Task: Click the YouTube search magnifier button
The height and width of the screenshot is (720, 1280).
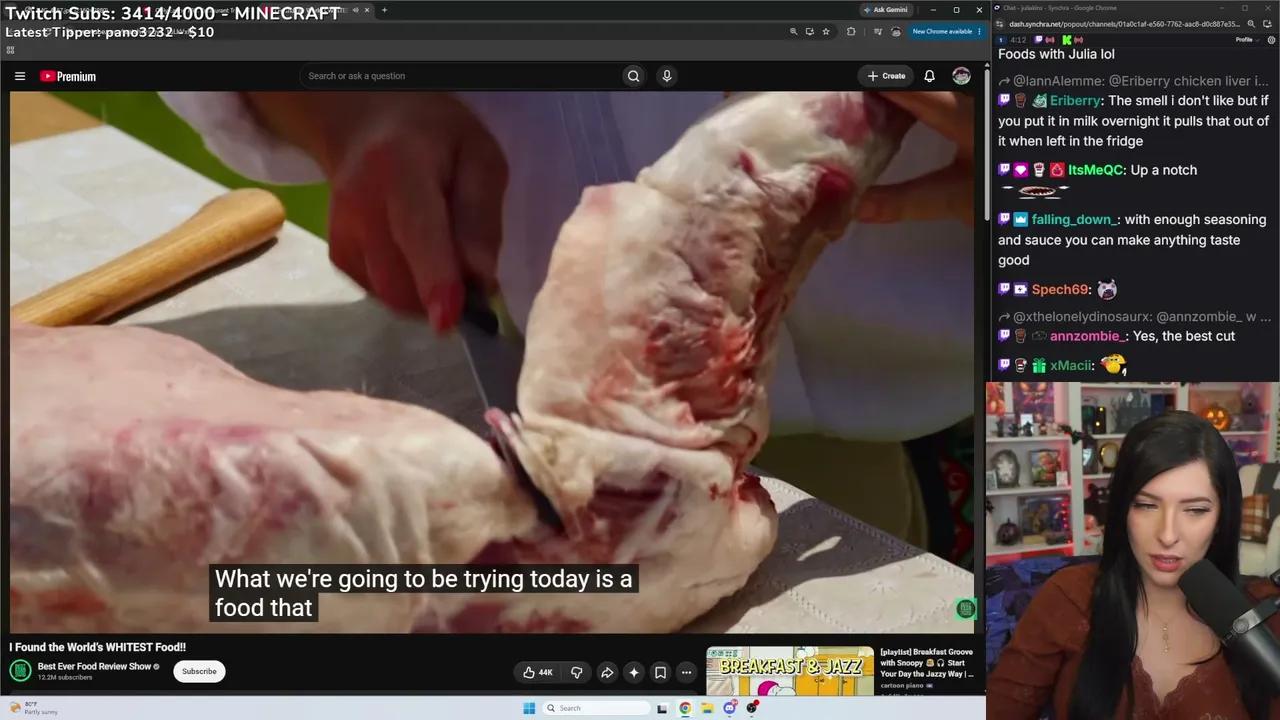Action: [x=633, y=76]
